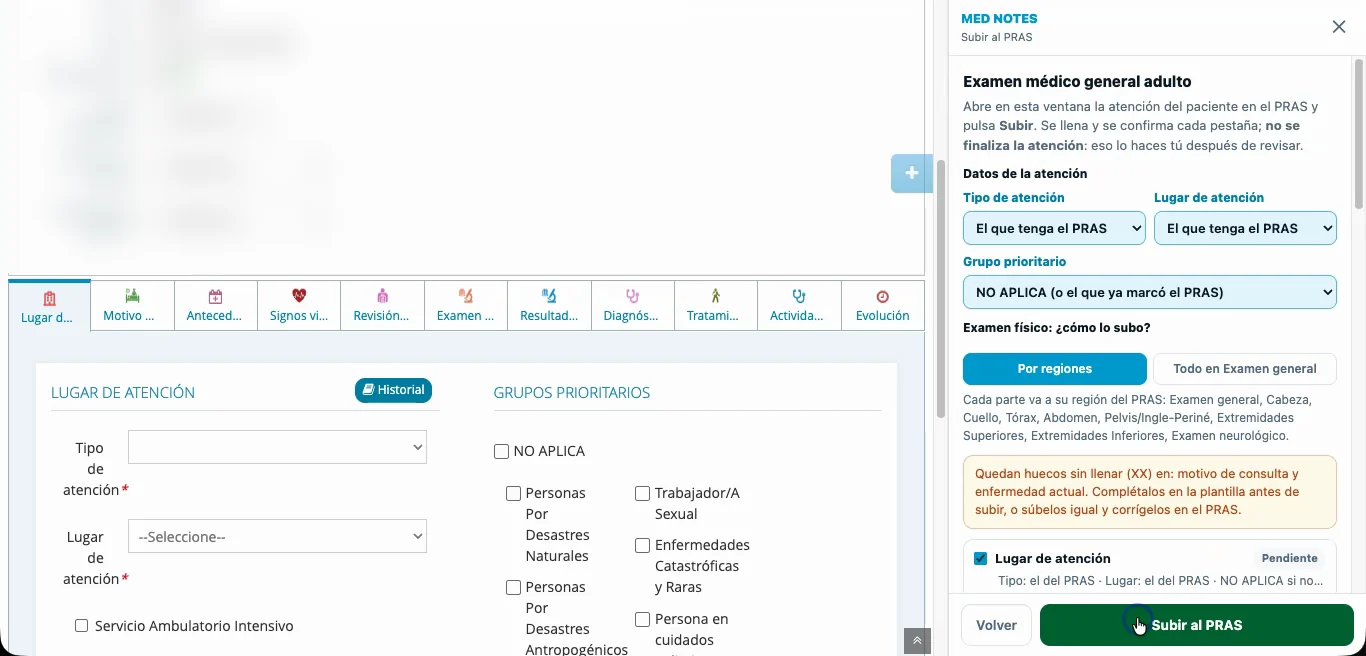Switch to the Evolución tab label
Image resolution: width=1366 pixels, height=656 pixels.
(x=882, y=315)
